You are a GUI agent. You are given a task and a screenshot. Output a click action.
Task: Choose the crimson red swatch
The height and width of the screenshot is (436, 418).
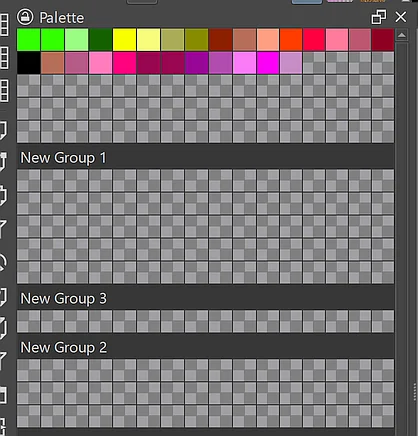click(314, 39)
